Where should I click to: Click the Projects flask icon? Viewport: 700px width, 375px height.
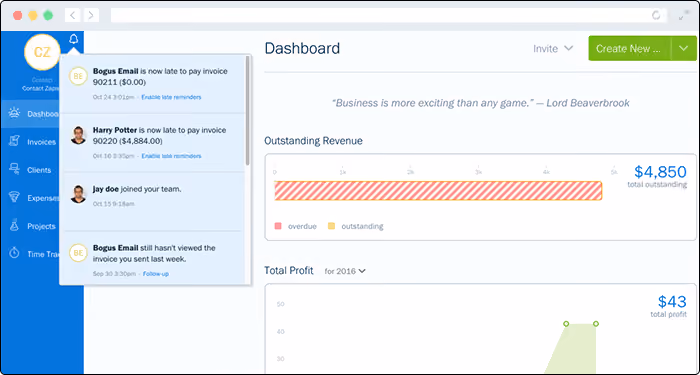[x=14, y=226]
